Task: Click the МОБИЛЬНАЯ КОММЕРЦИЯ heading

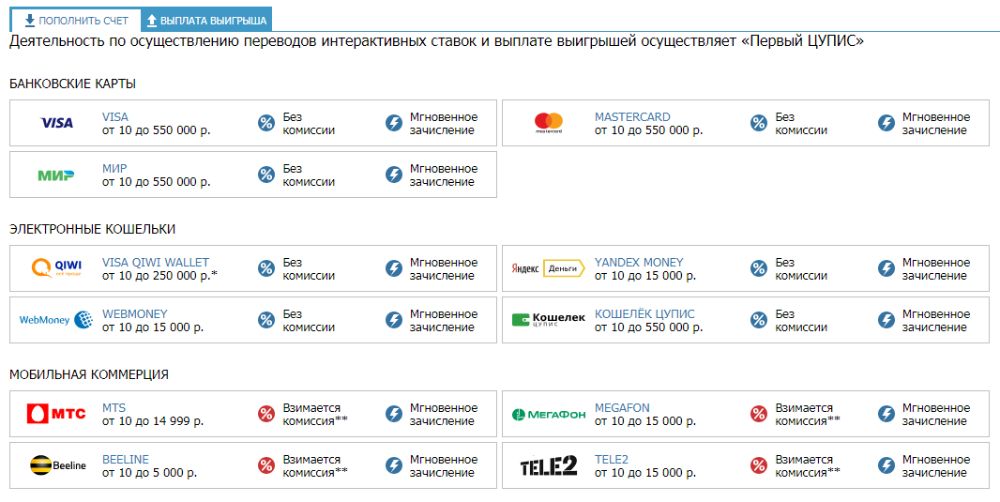Action: pyautogui.click(x=89, y=375)
